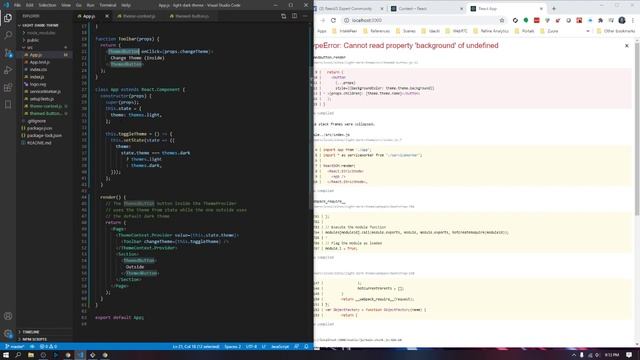Open Windows taskbar search

click(18, 355)
